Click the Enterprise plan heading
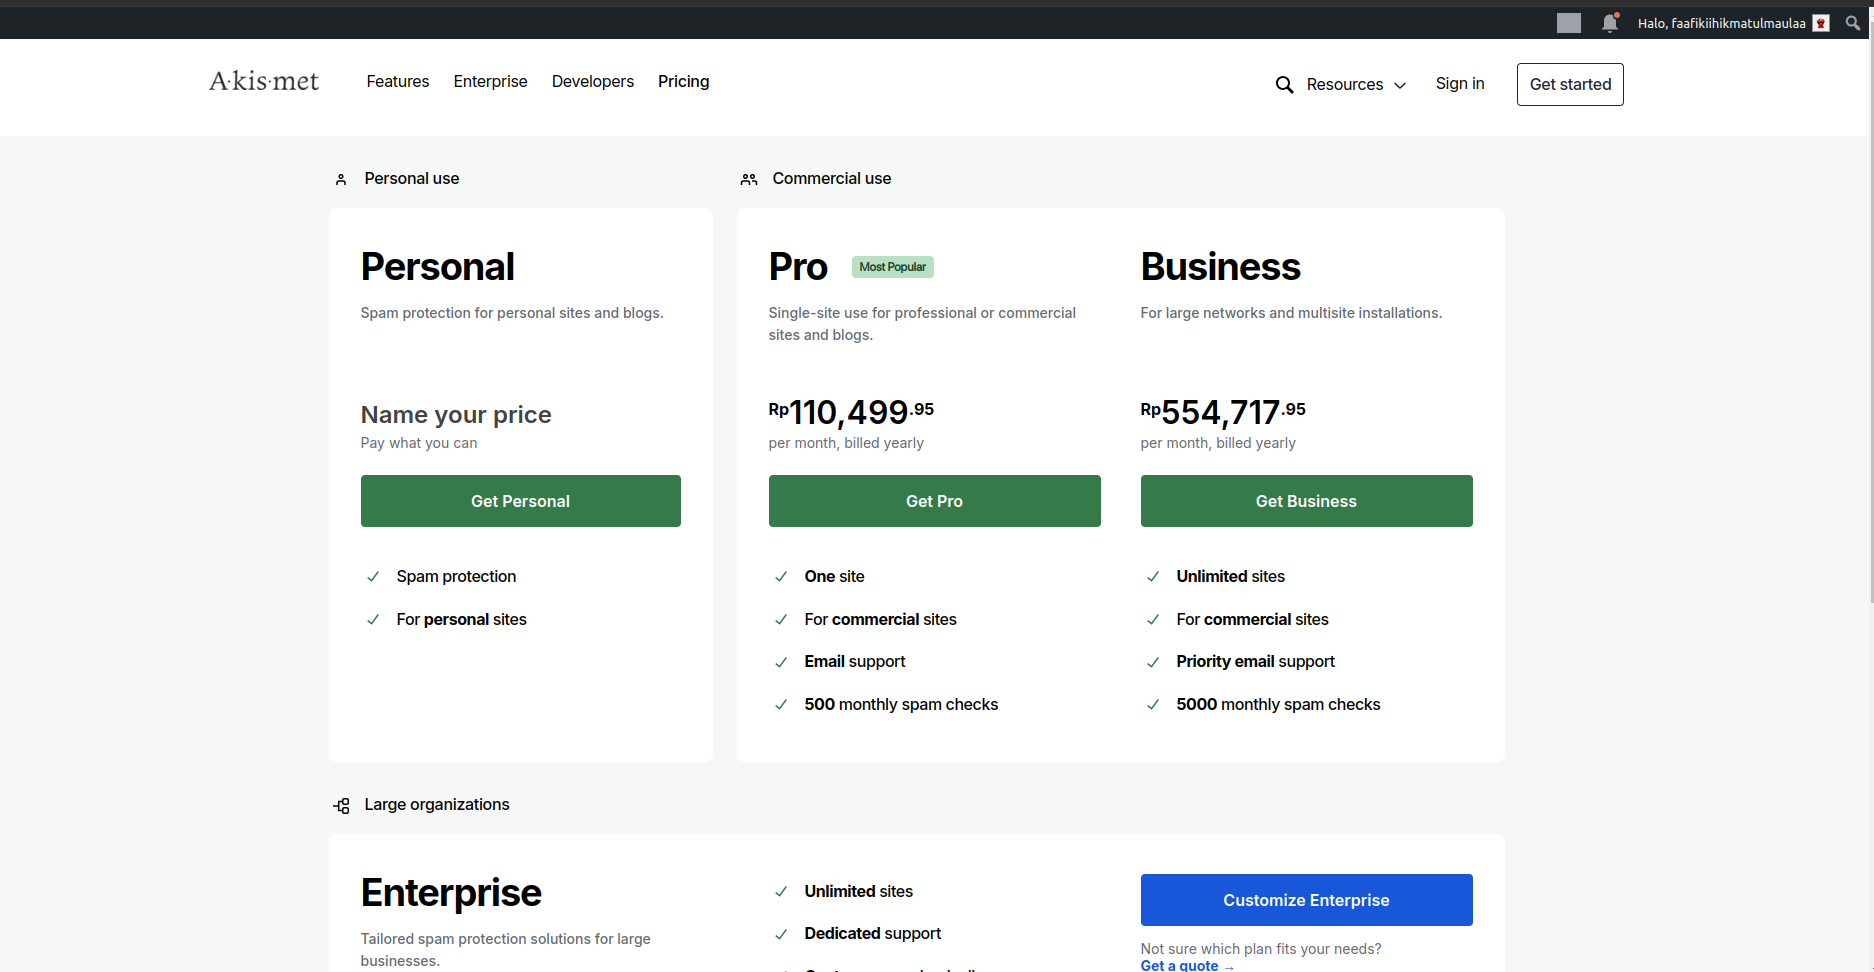Viewport: 1874px width, 972px height. pos(451,893)
